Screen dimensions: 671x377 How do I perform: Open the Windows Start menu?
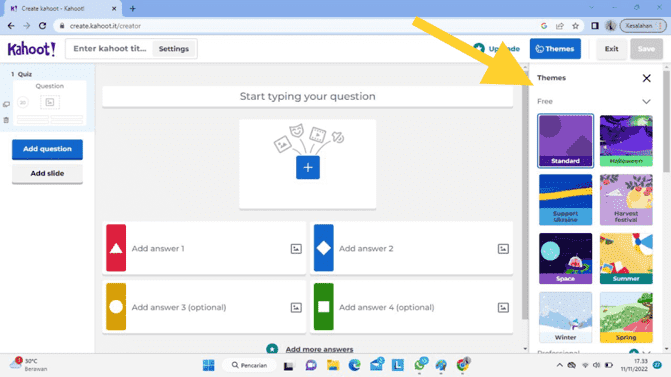209,365
